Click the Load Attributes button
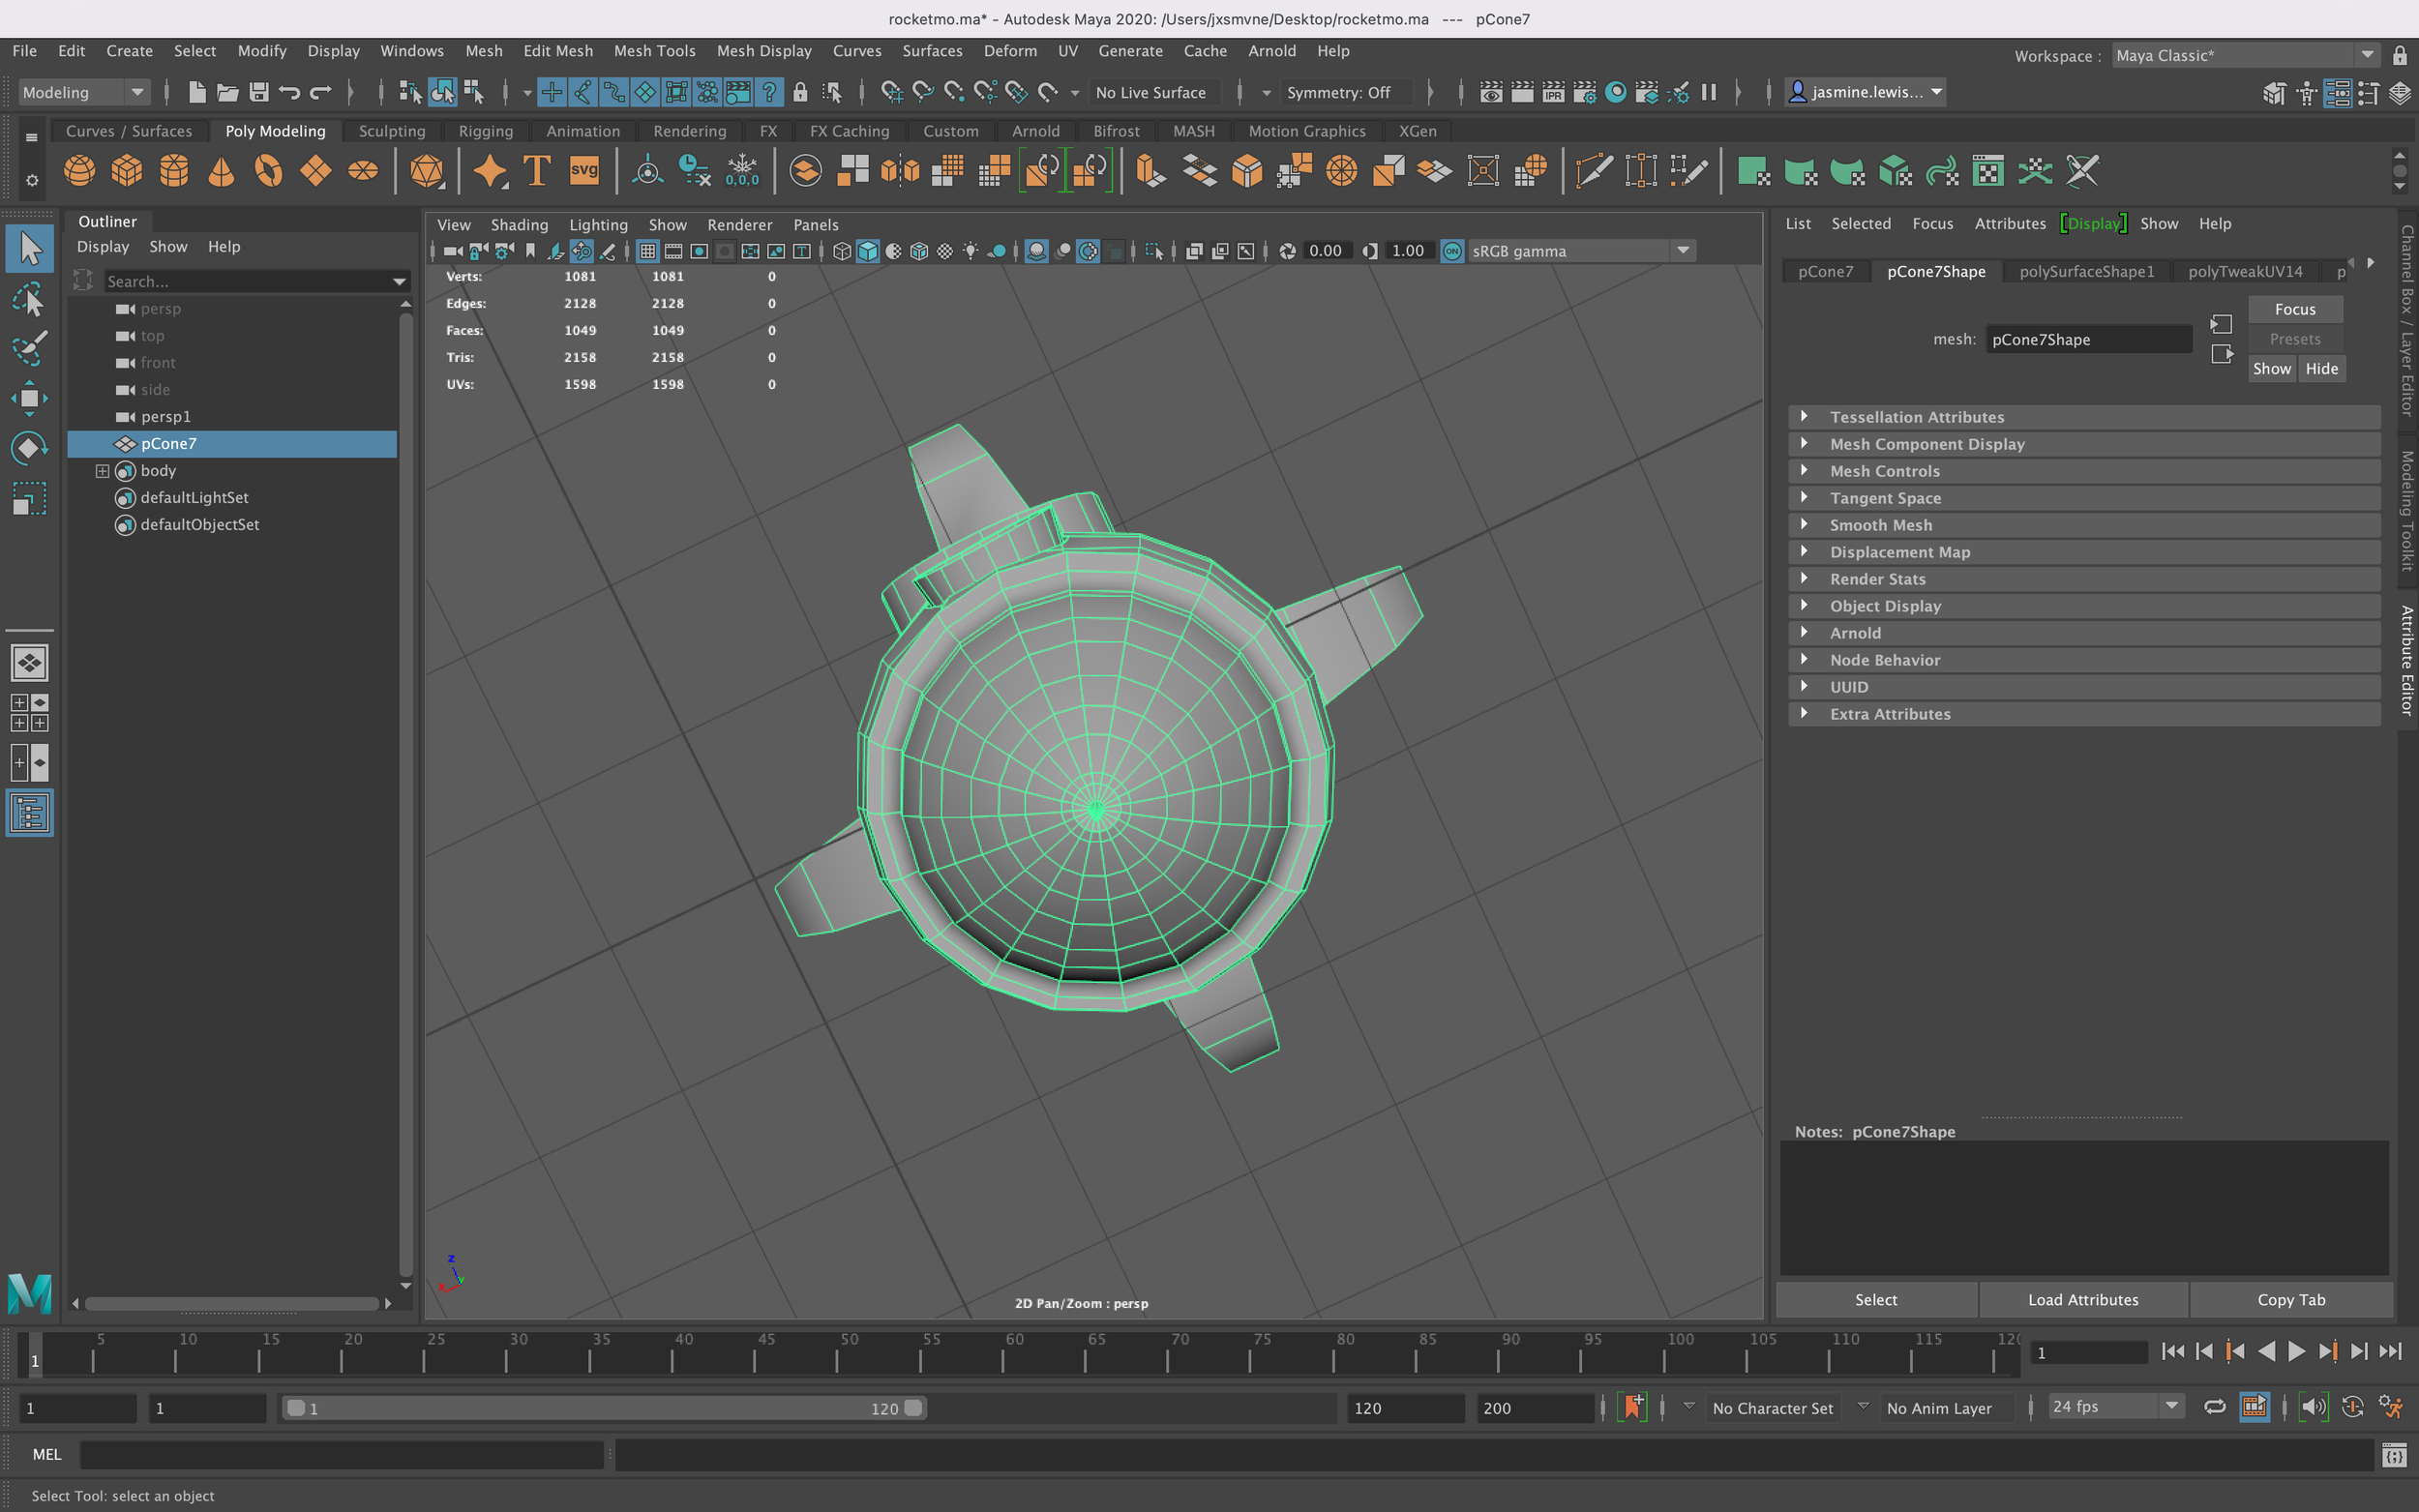2419x1512 pixels. [2082, 1299]
